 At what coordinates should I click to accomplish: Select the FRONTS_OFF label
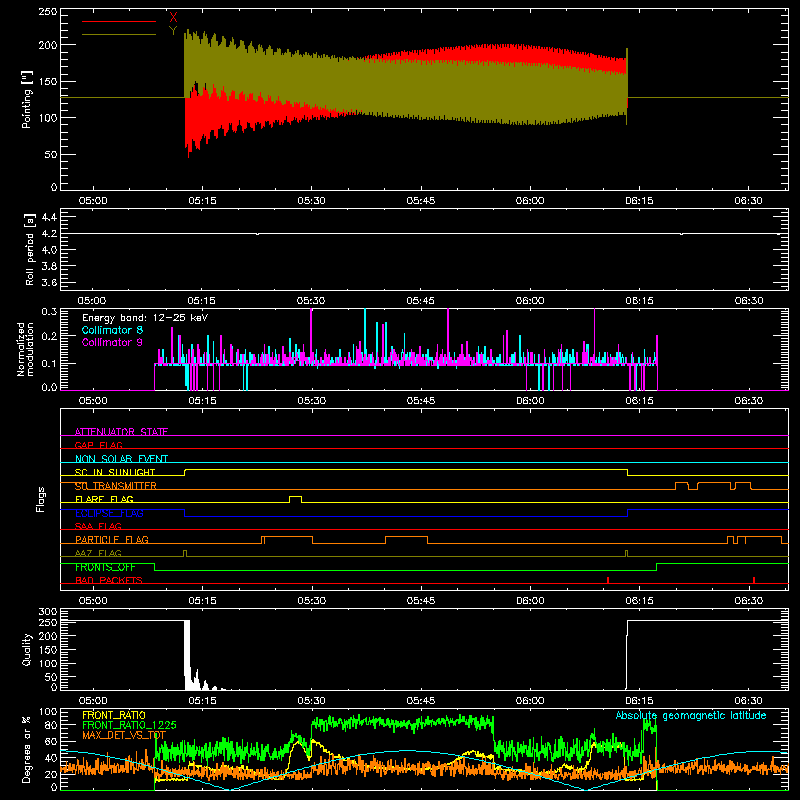click(105, 567)
